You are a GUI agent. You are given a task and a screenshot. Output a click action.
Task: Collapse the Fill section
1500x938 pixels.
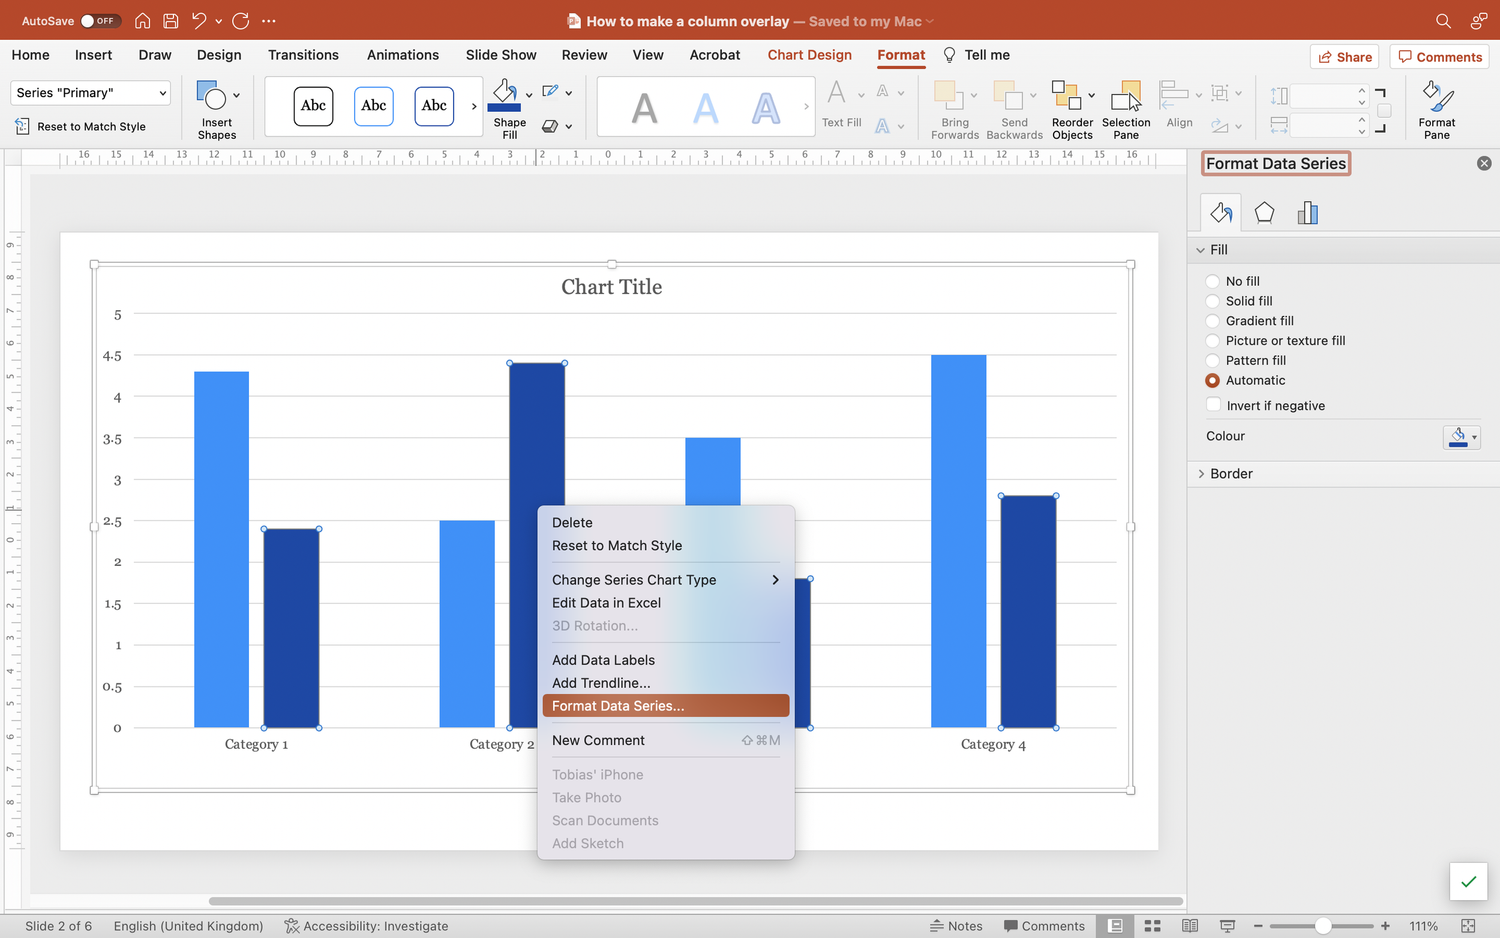(1201, 250)
